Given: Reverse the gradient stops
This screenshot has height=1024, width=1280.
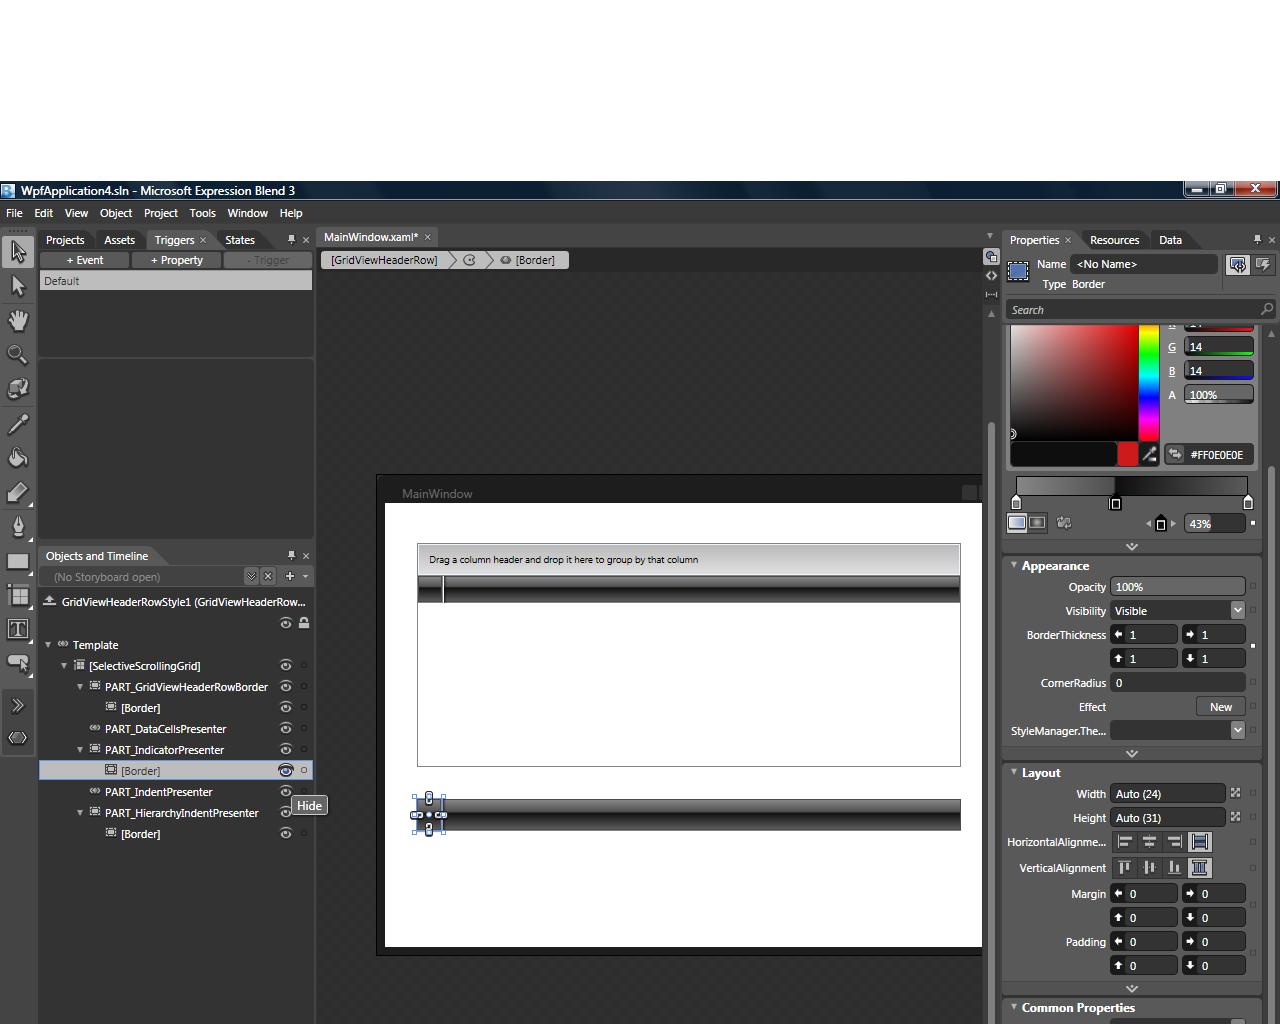Looking at the screenshot, I should tap(1064, 523).
